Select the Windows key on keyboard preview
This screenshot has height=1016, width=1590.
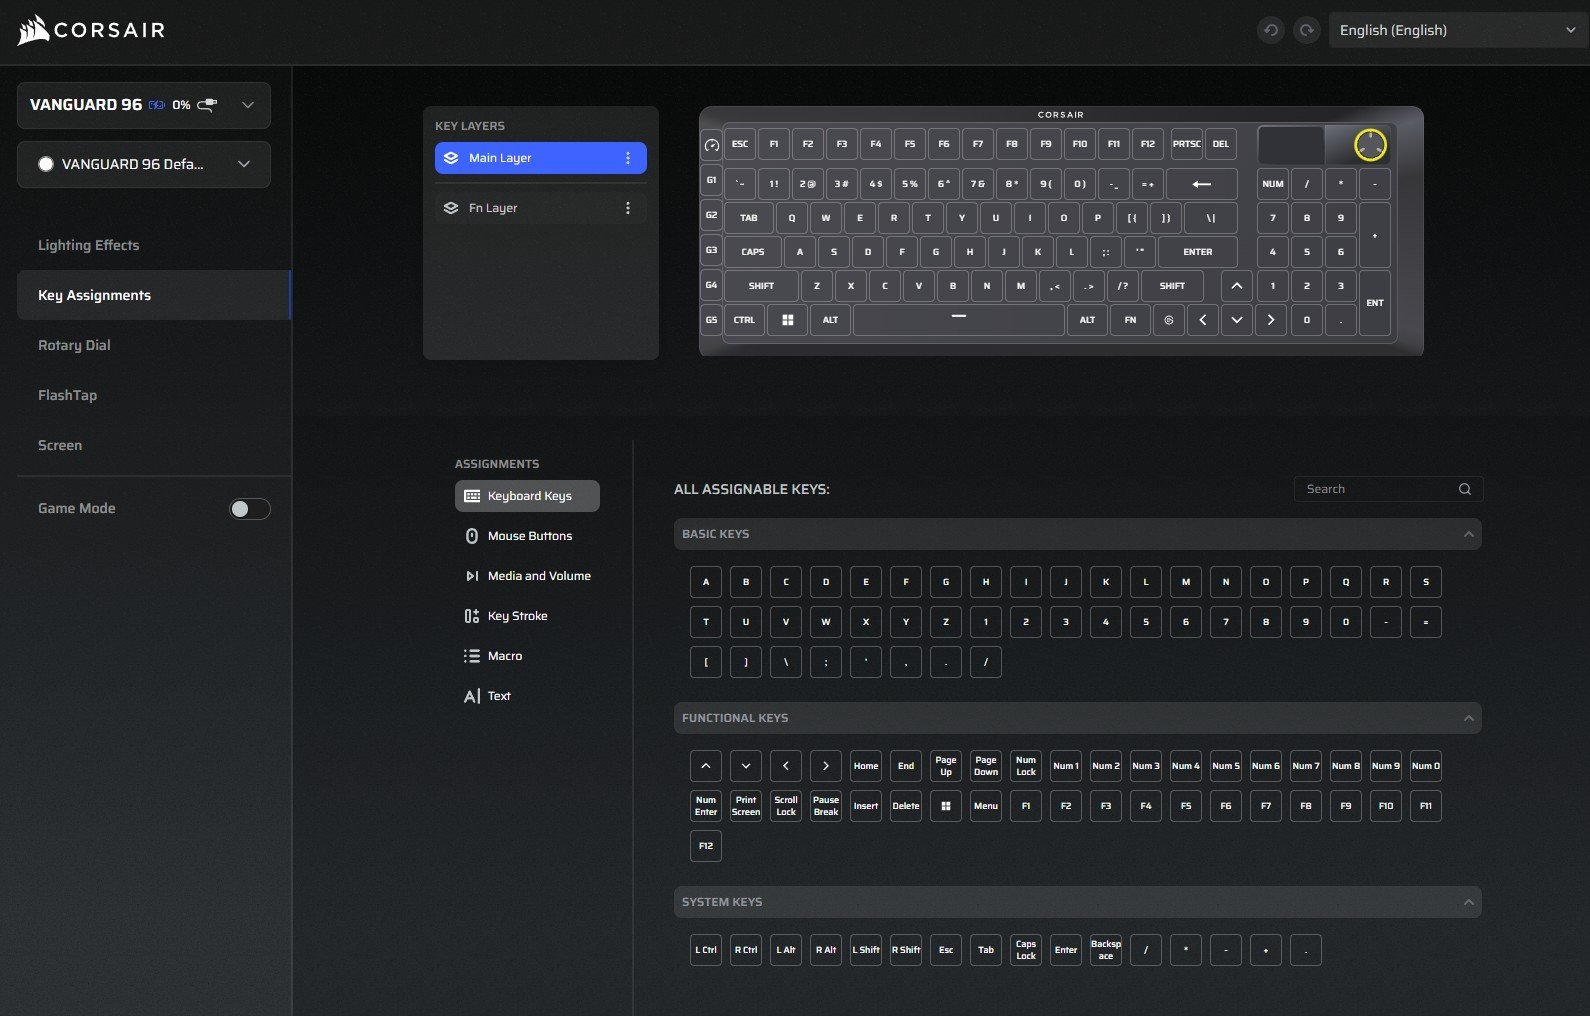[788, 320]
